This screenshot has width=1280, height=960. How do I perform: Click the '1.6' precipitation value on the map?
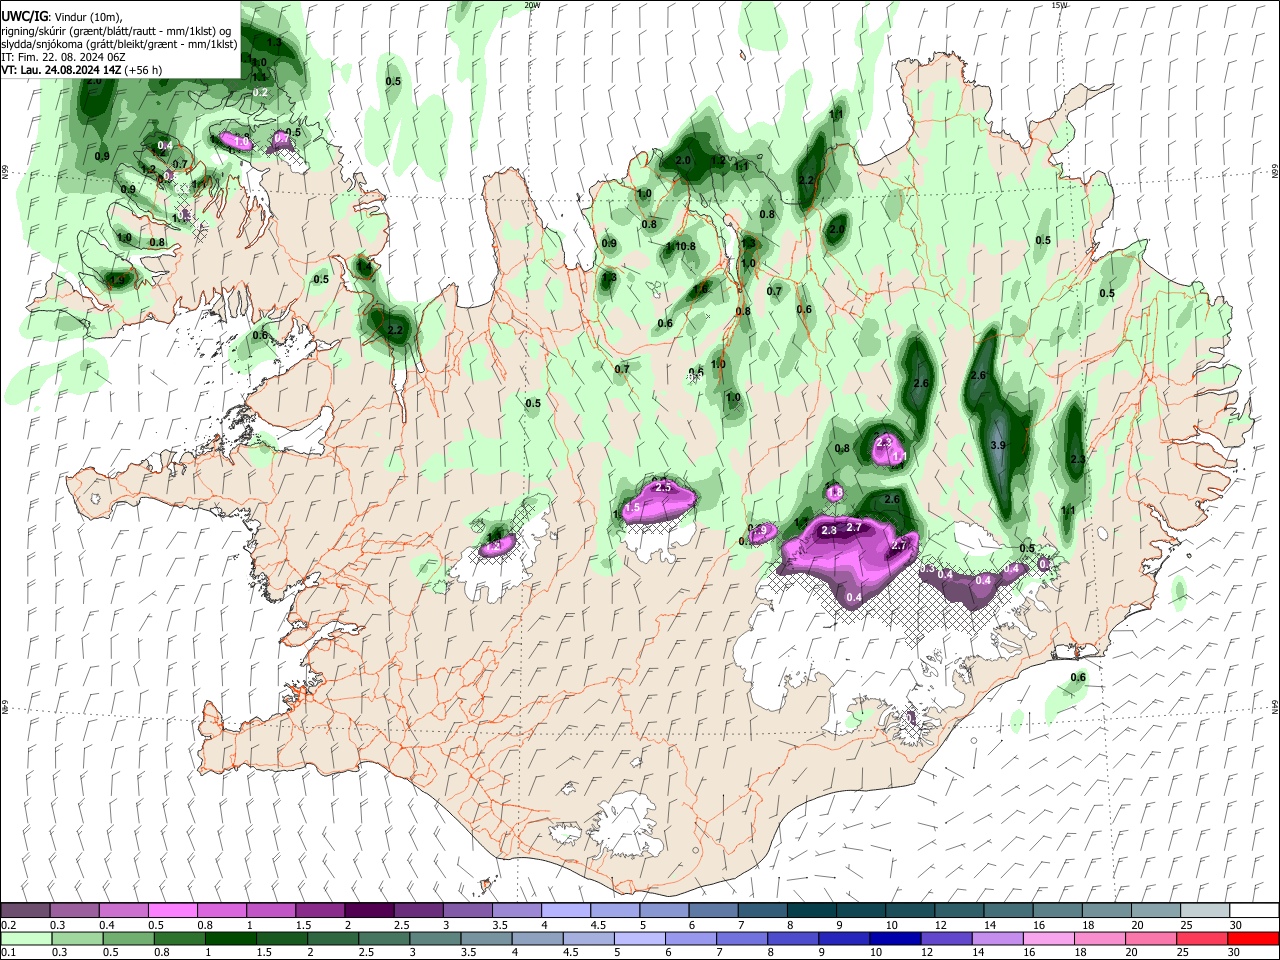[x=700, y=289]
